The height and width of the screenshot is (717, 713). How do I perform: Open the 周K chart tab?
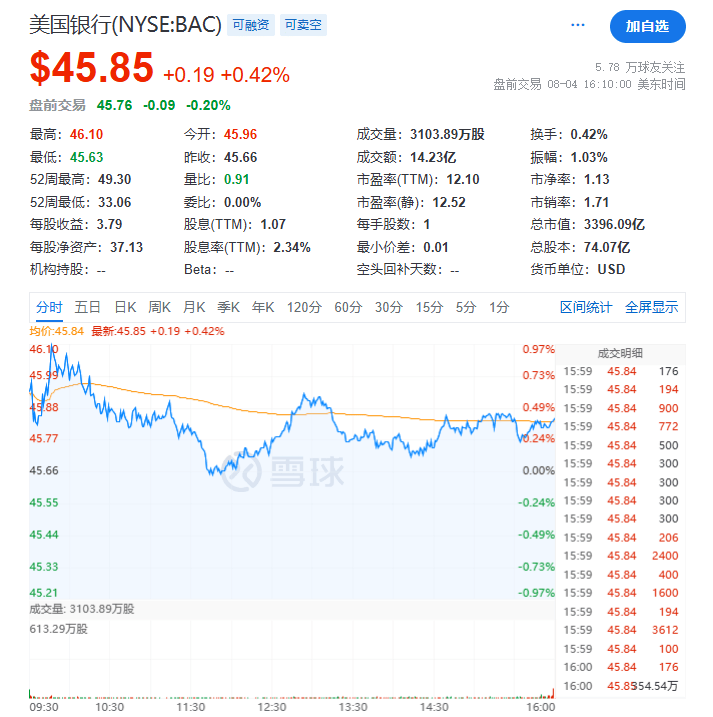pos(160,307)
